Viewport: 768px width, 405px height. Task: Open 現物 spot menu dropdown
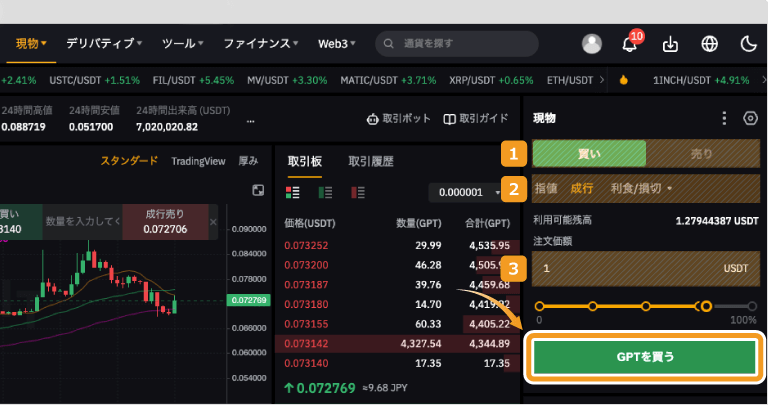[31, 44]
